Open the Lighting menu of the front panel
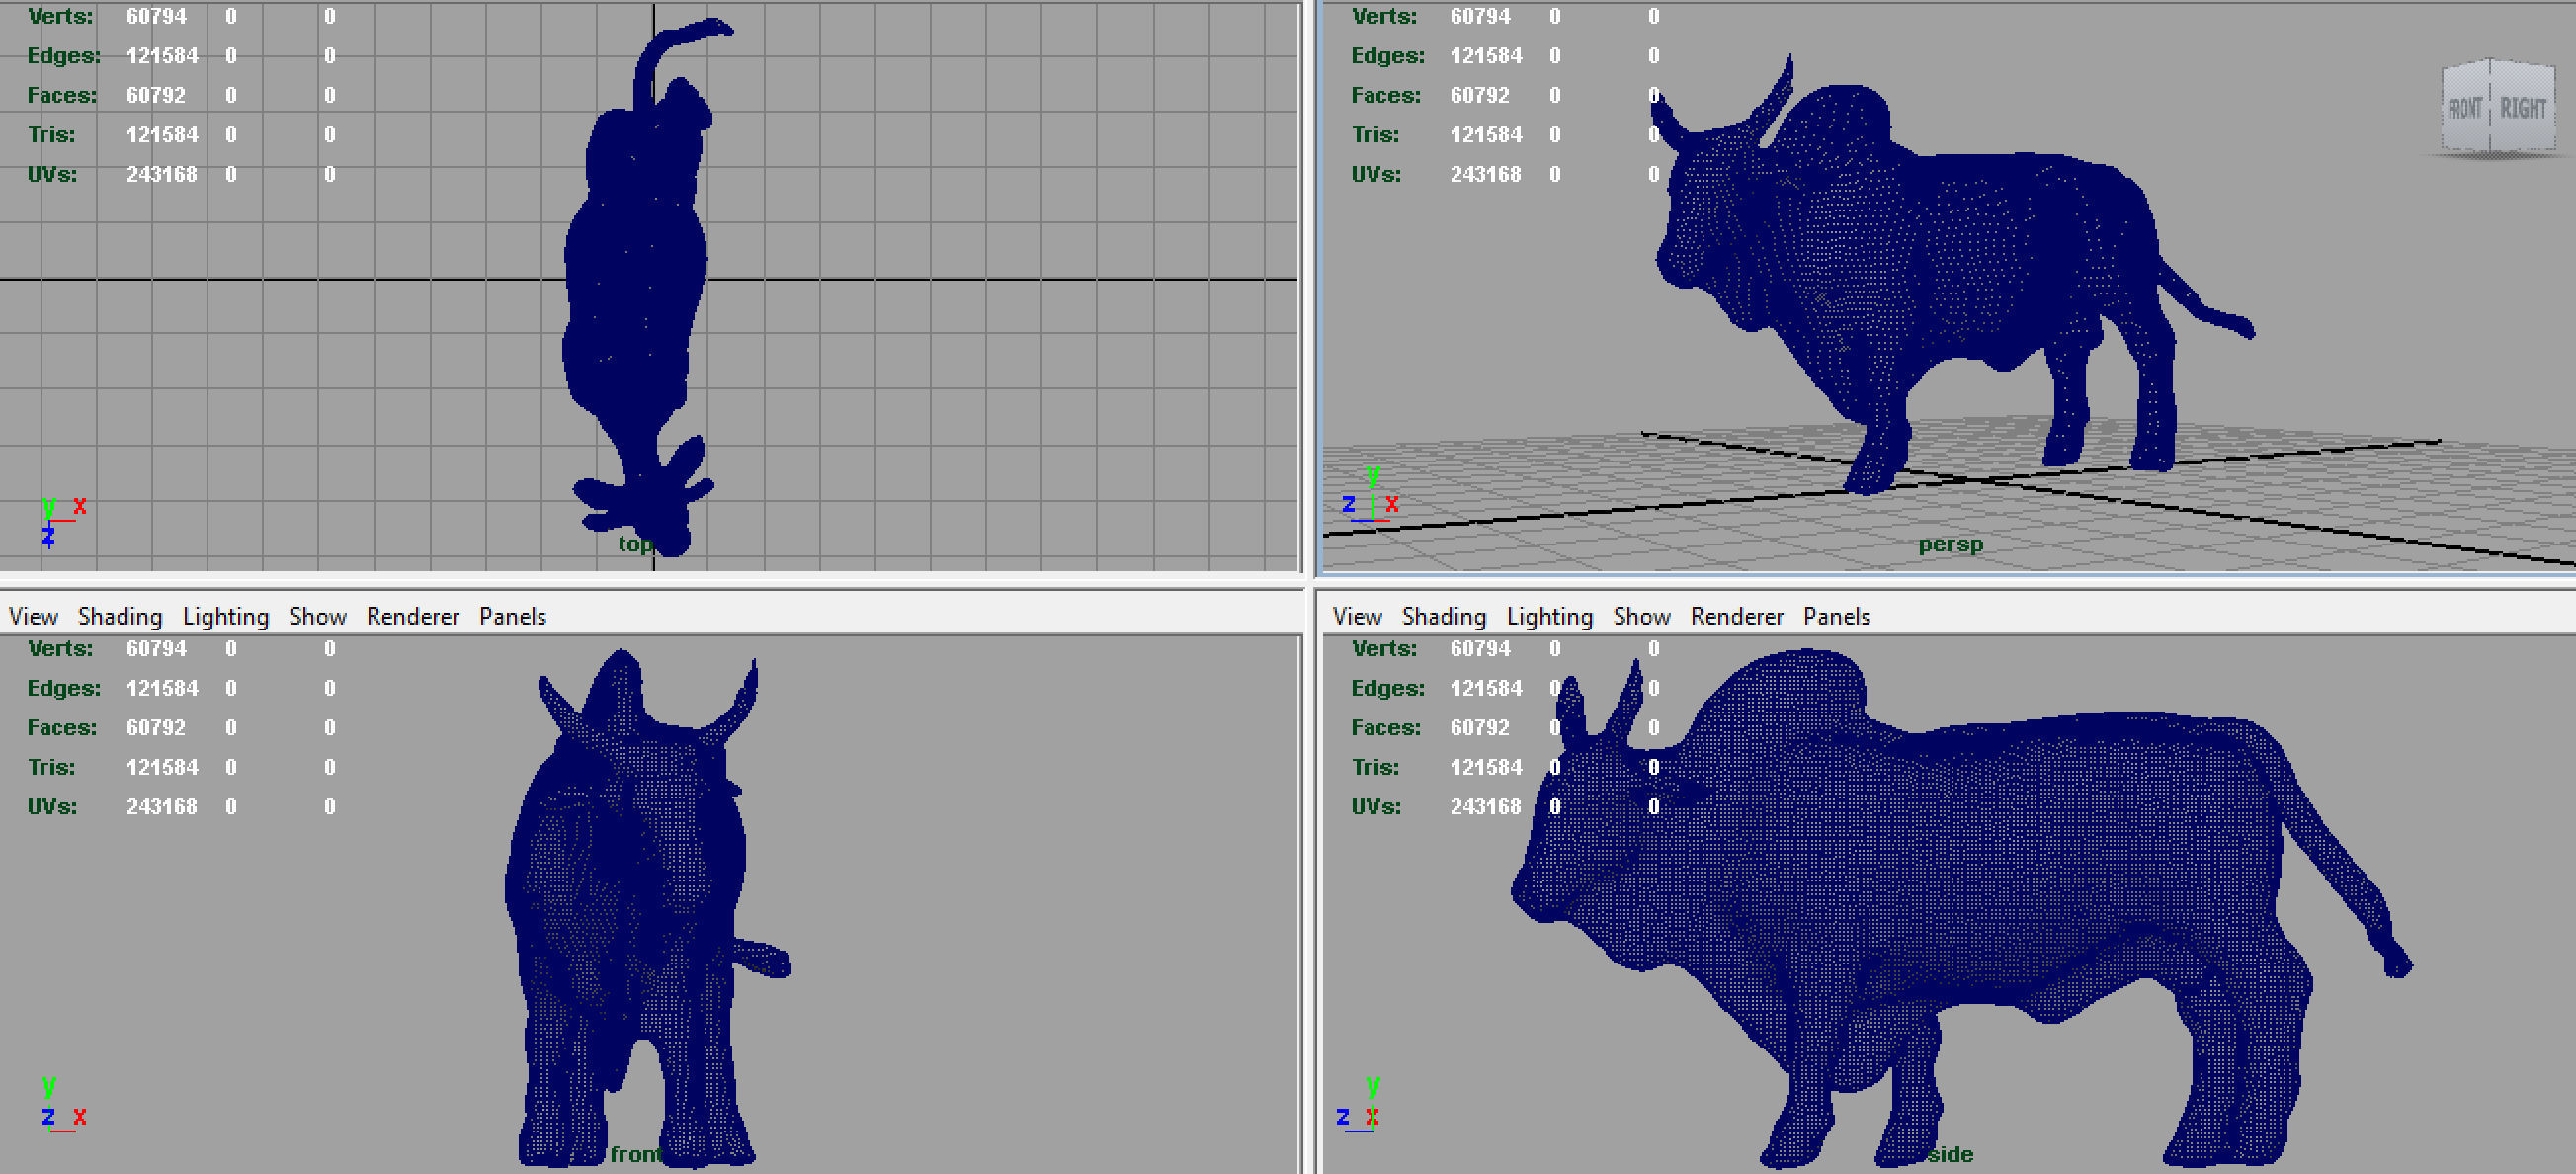 pyautogui.click(x=225, y=616)
